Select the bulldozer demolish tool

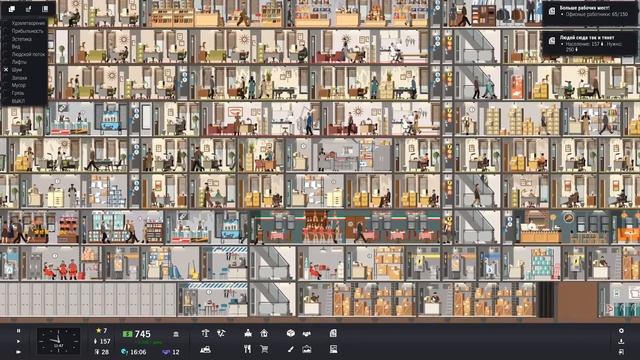(x=205, y=349)
